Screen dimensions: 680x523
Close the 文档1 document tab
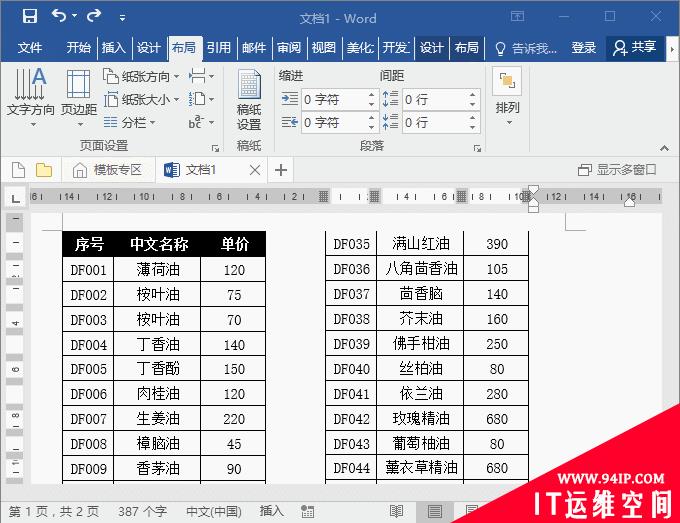(255, 170)
